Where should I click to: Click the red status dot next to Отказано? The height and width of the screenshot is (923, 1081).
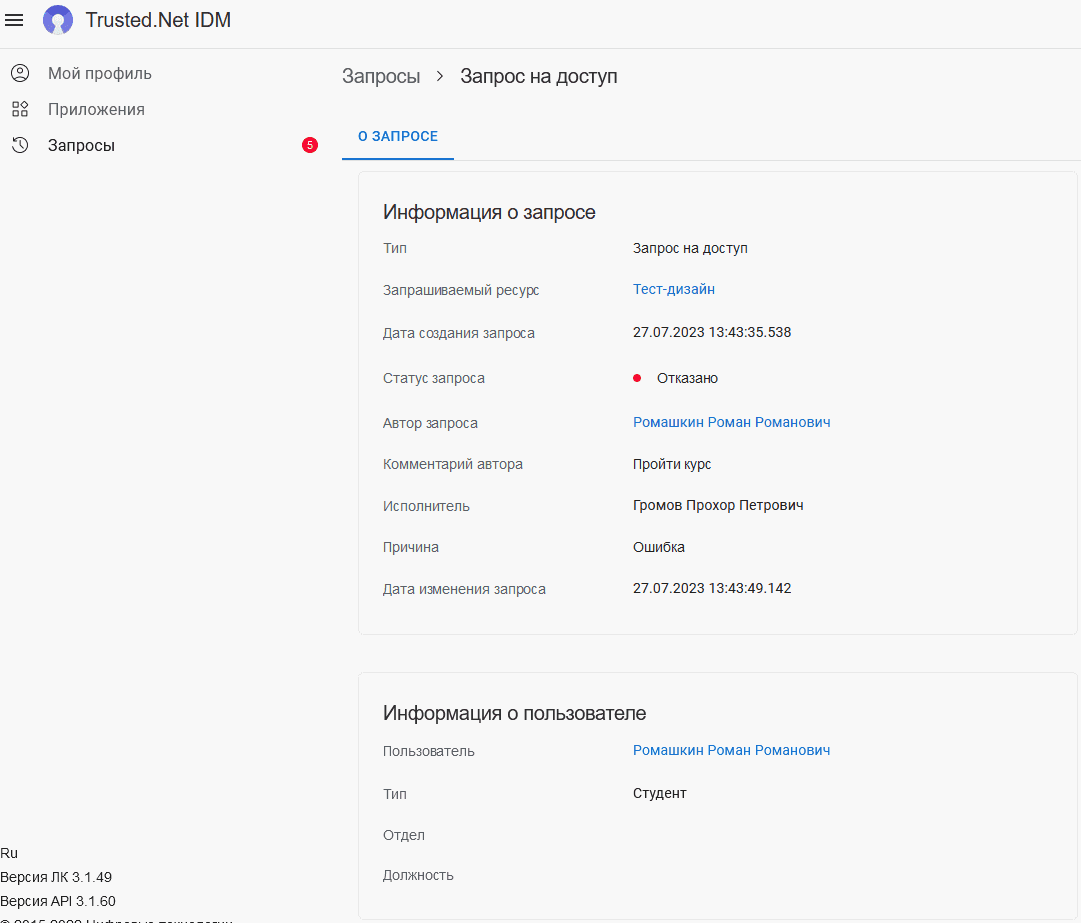coord(637,378)
